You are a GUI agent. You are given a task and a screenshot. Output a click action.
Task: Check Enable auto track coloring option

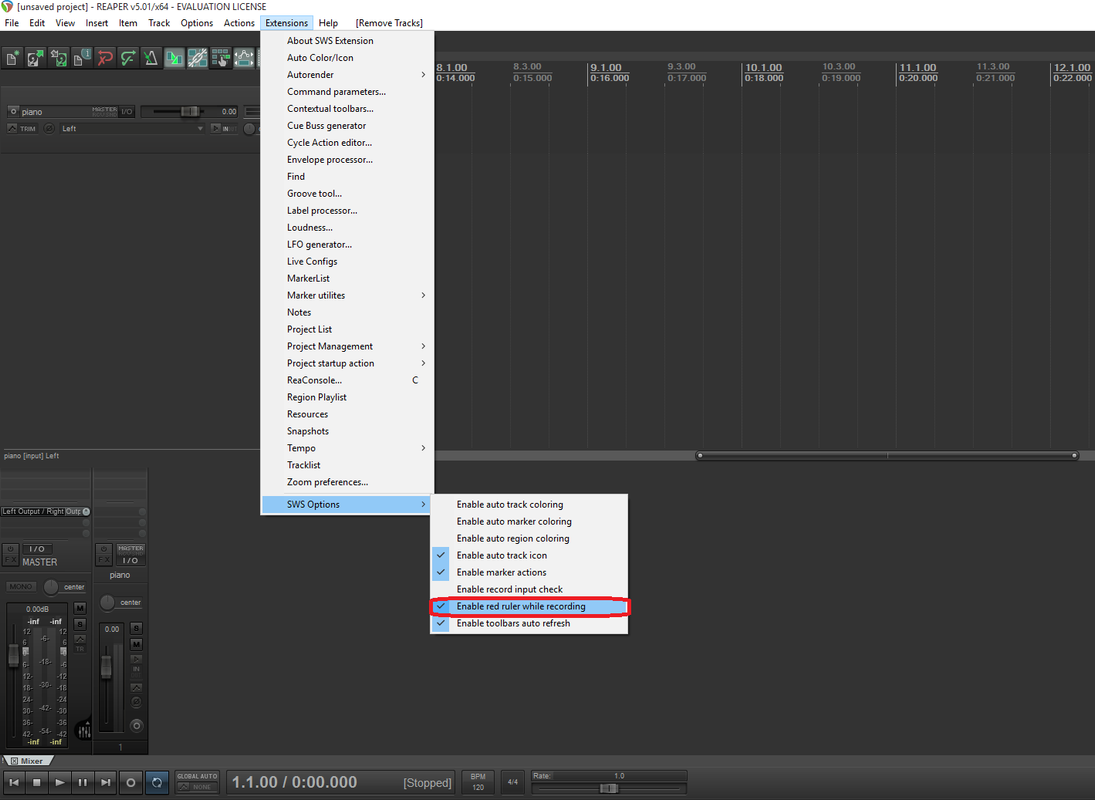[x=529, y=505]
